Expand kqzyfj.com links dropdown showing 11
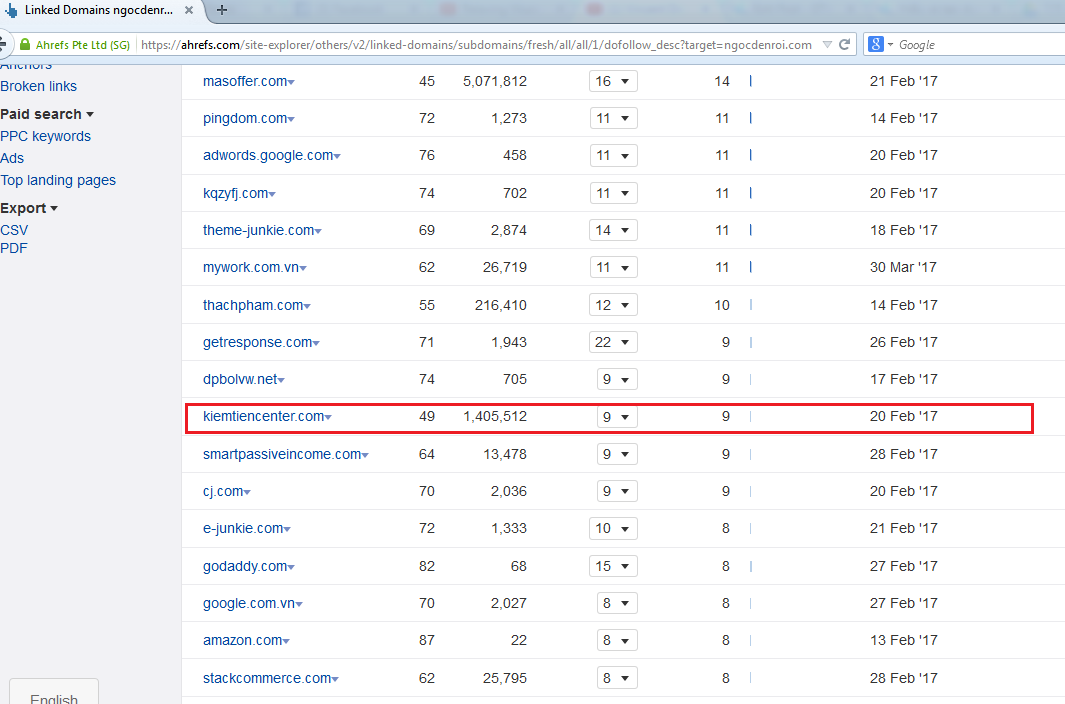The image size is (1065, 704). [x=613, y=193]
